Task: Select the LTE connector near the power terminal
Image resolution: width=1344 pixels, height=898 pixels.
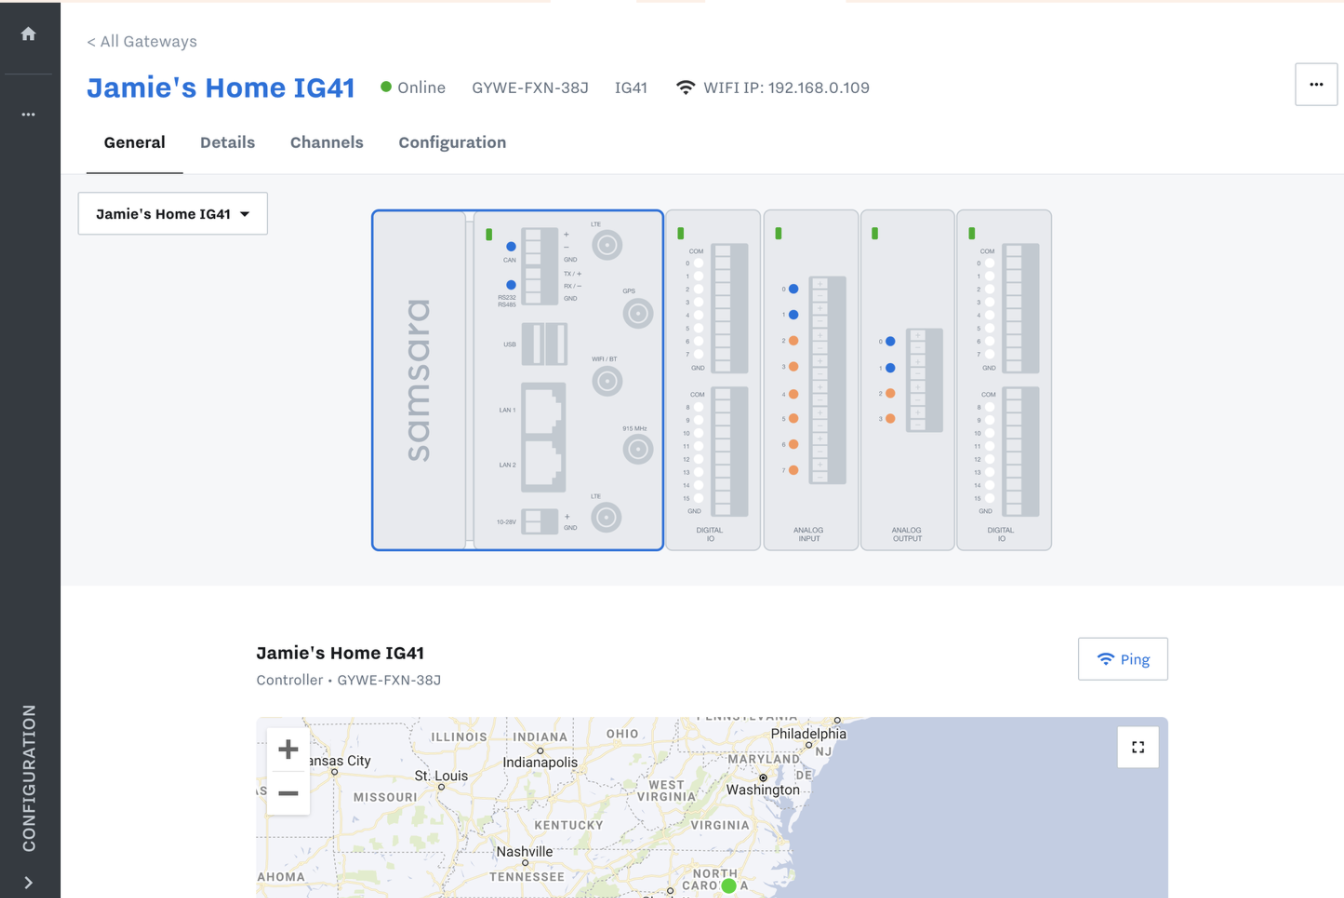Action: pos(606,517)
